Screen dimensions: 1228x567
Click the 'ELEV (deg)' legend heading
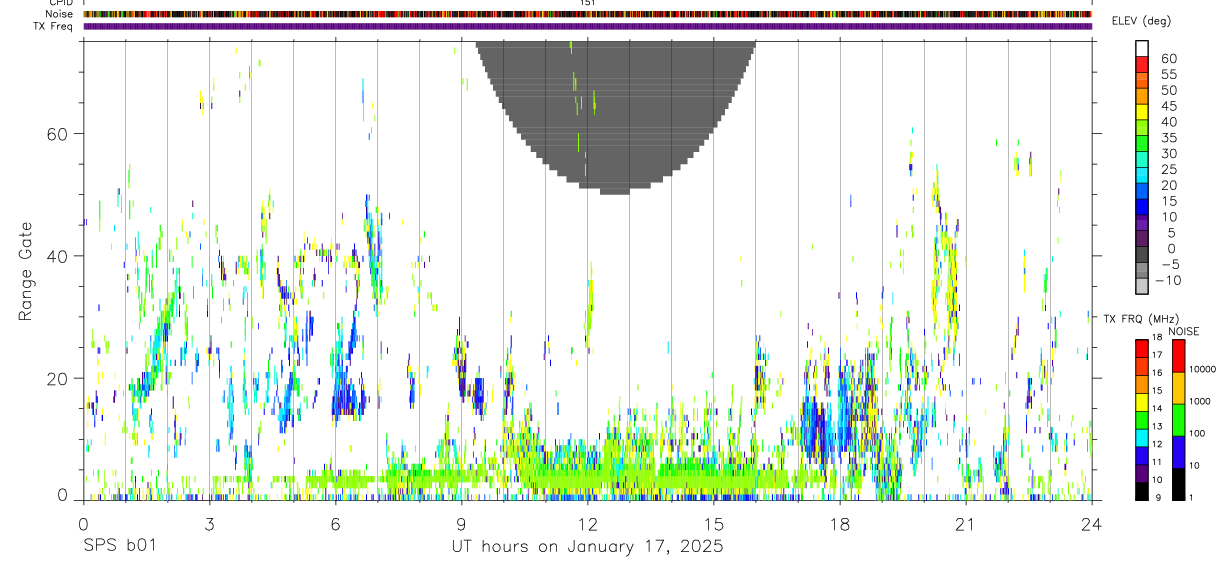point(1144,21)
